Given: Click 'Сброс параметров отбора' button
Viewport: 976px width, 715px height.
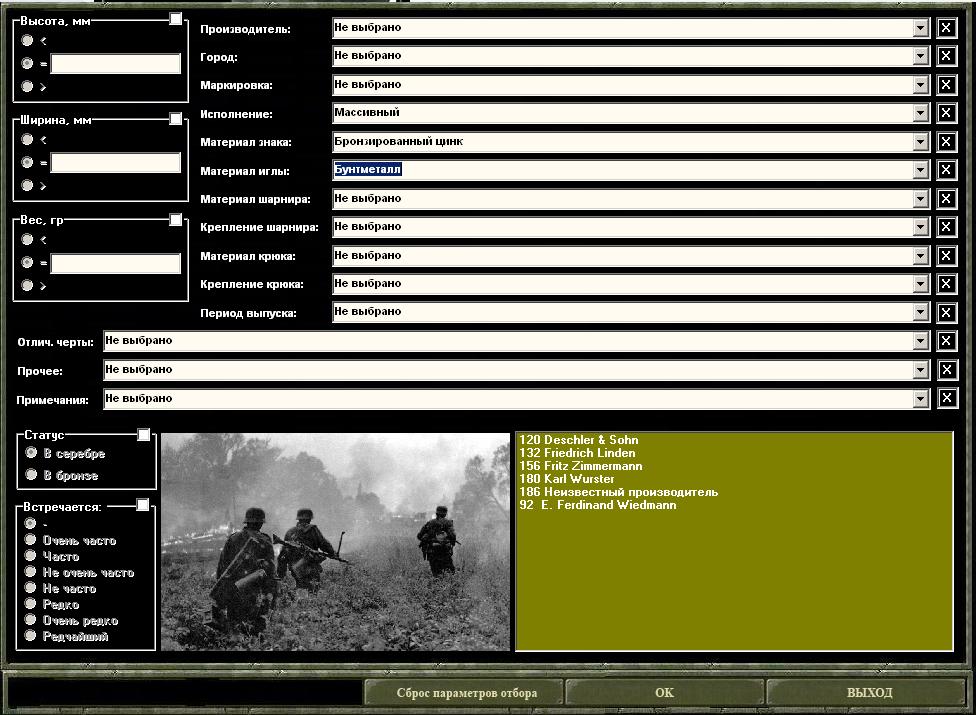Looking at the screenshot, I should [x=466, y=693].
